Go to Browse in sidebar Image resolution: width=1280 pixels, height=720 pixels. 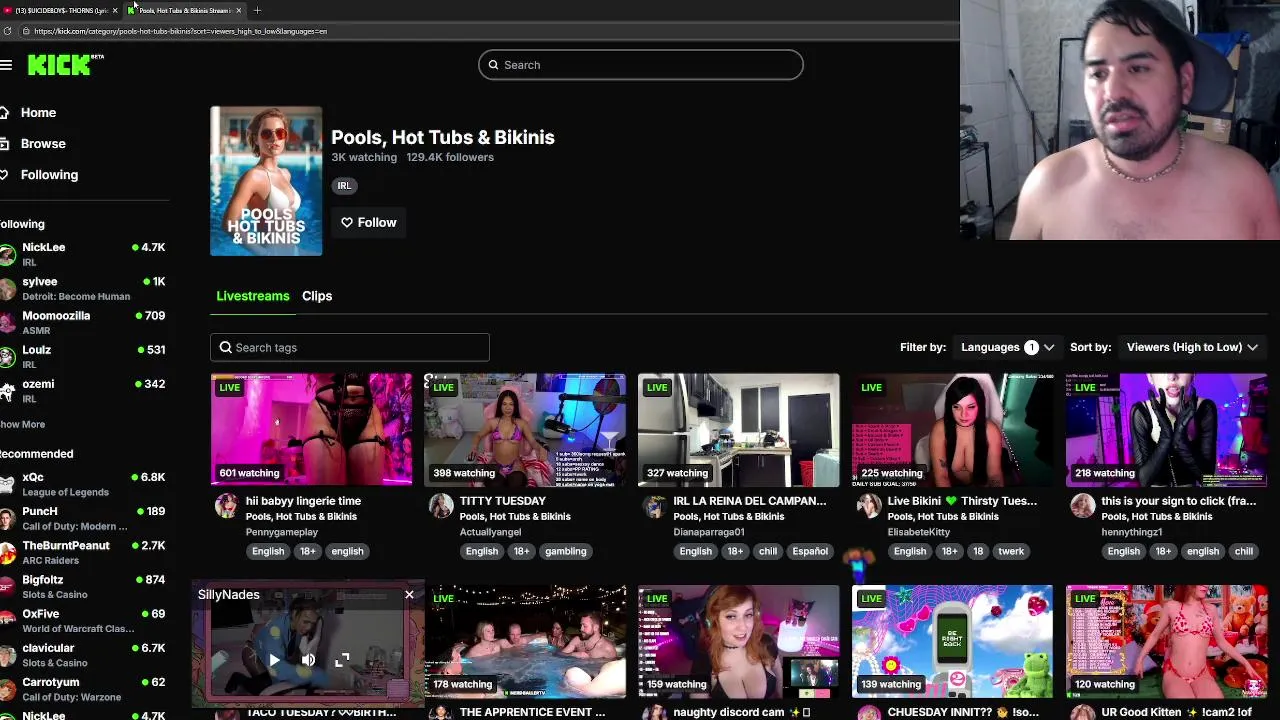click(x=43, y=144)
